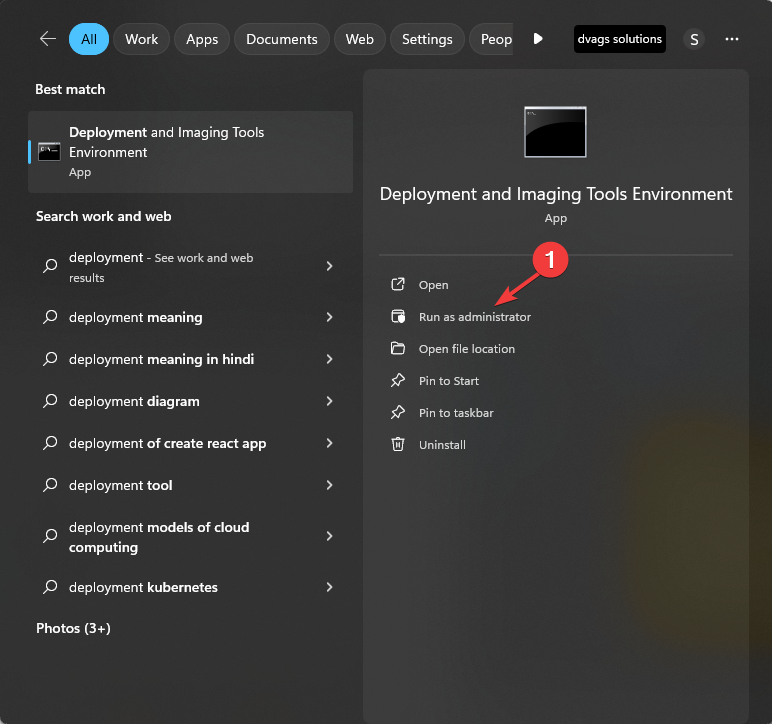
Task: Switch to the Documents filter tab
Action: pos(282,39)
